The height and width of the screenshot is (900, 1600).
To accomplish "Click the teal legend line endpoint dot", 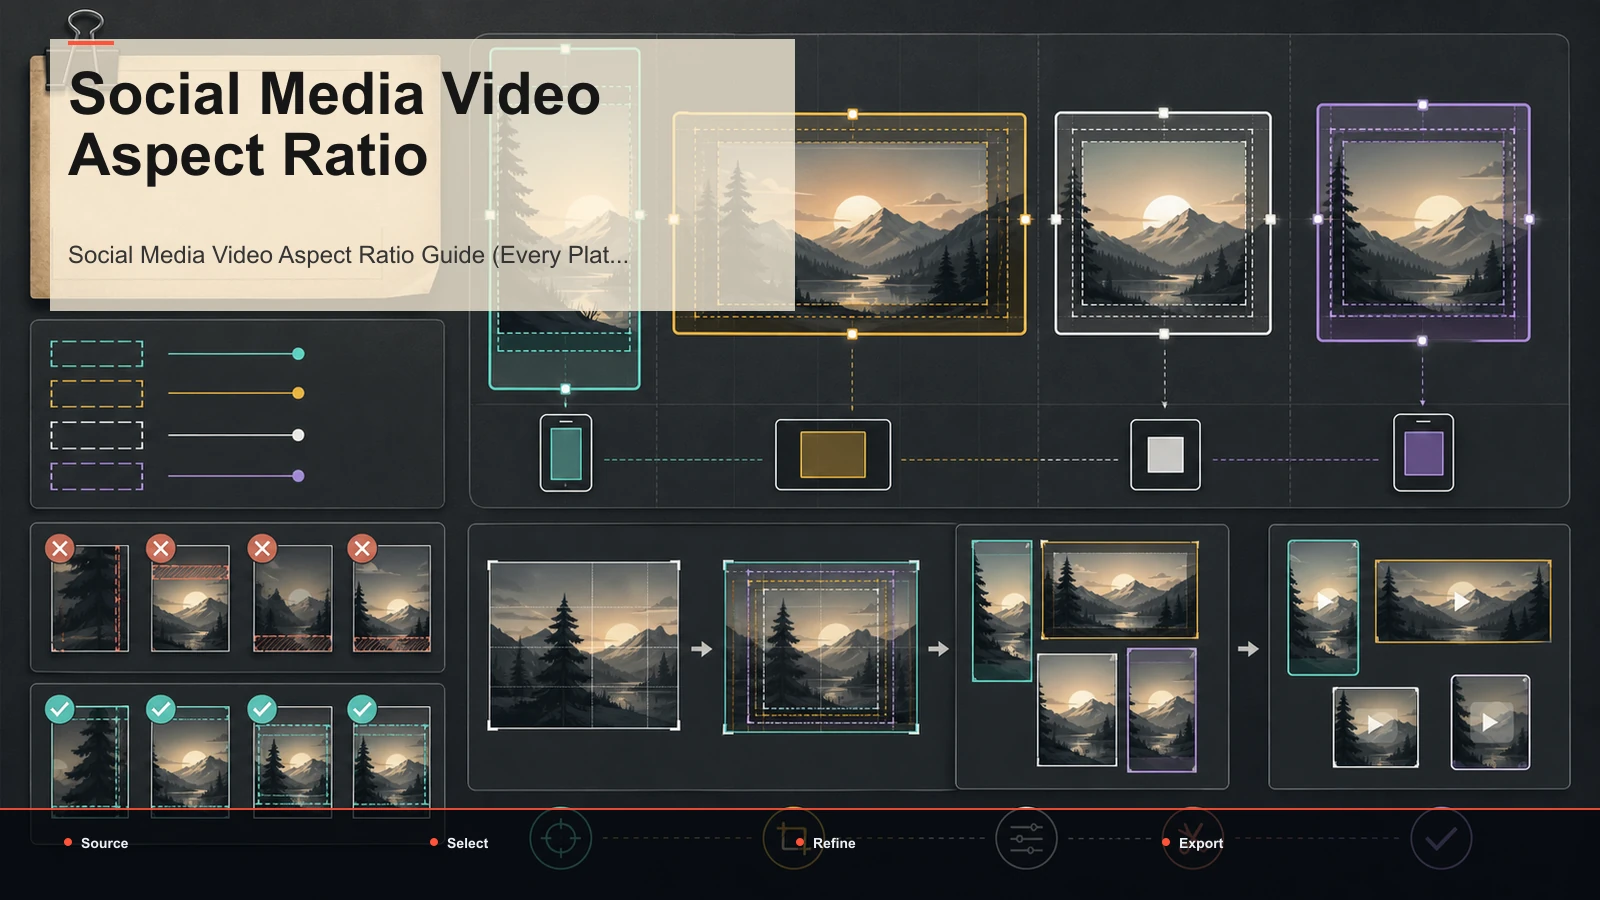I will (298, 354).
